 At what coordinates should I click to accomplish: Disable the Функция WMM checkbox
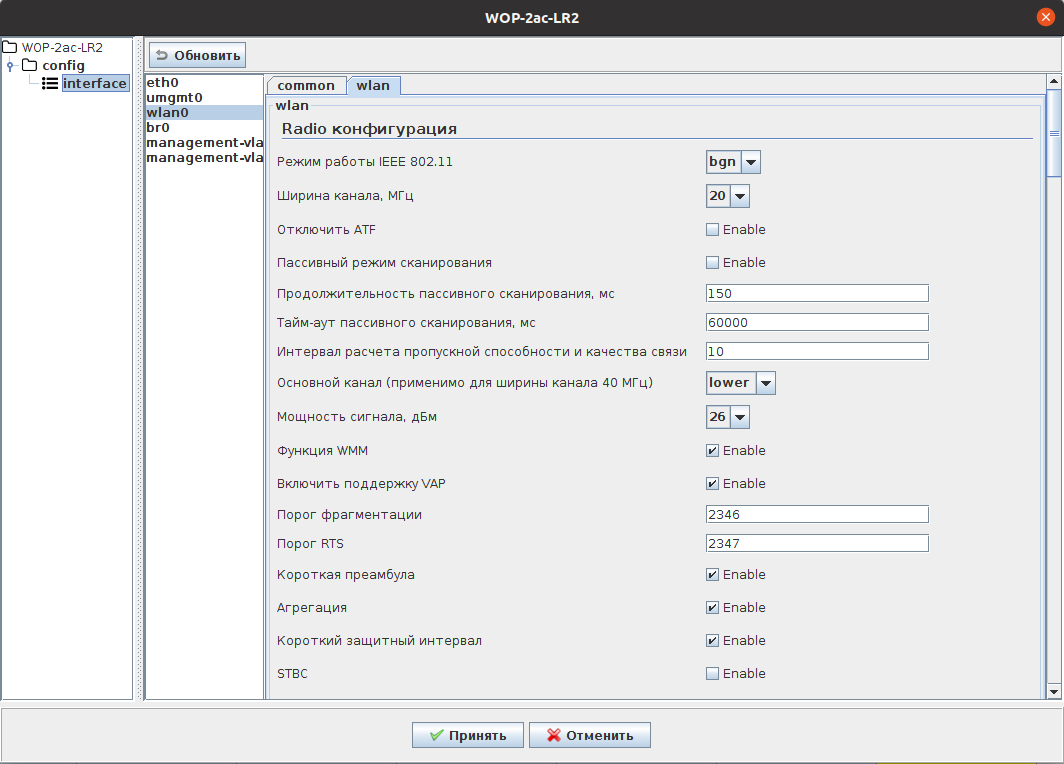(x=712, y=451)
